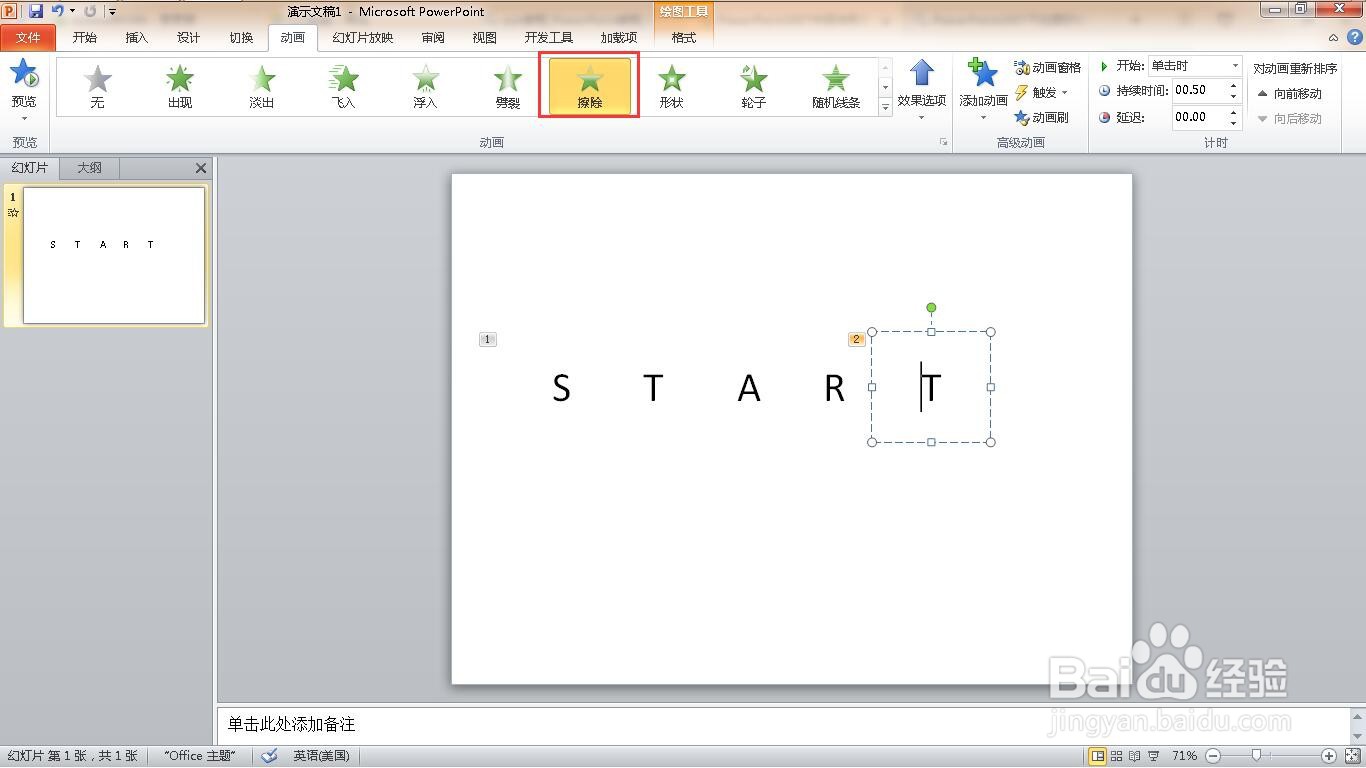This screenshot has height=768, width=1366.
Task: Apply the 劈裂 (Split) animation
Action: coord(508,86)
